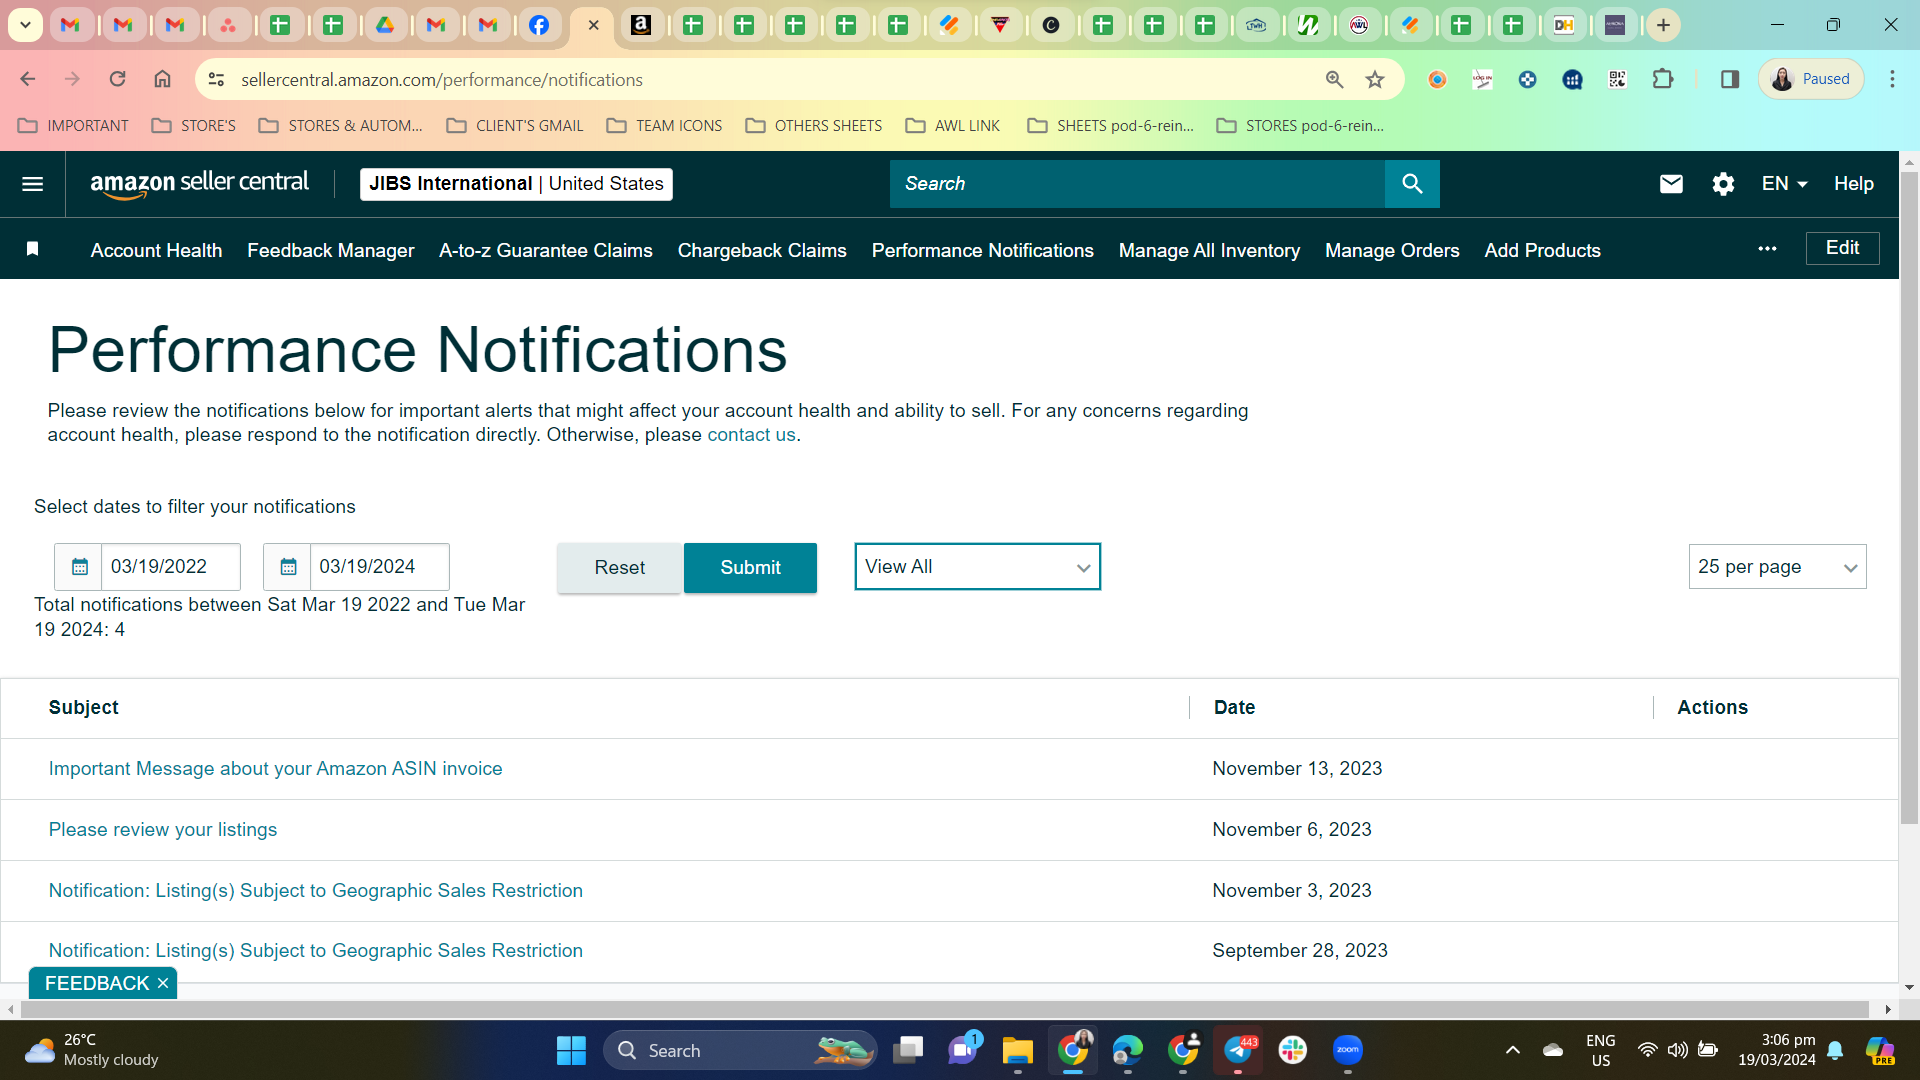Open Slack from the taskbar
This screenshot has width=1920, height=1080.
pos(1292,1050)
